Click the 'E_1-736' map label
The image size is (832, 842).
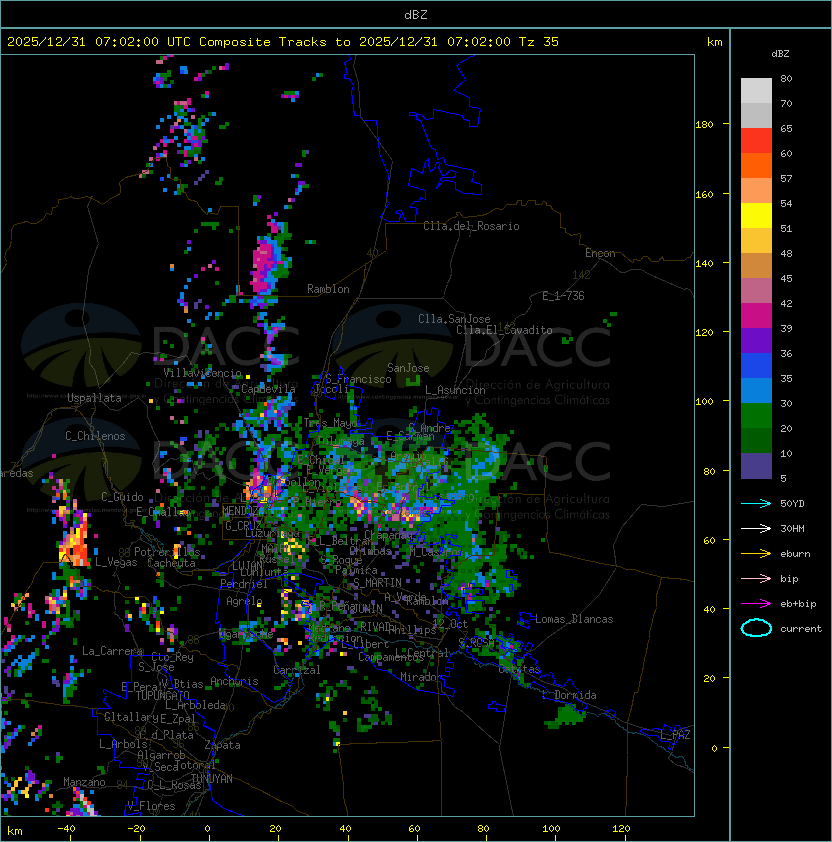pos(563,296)
